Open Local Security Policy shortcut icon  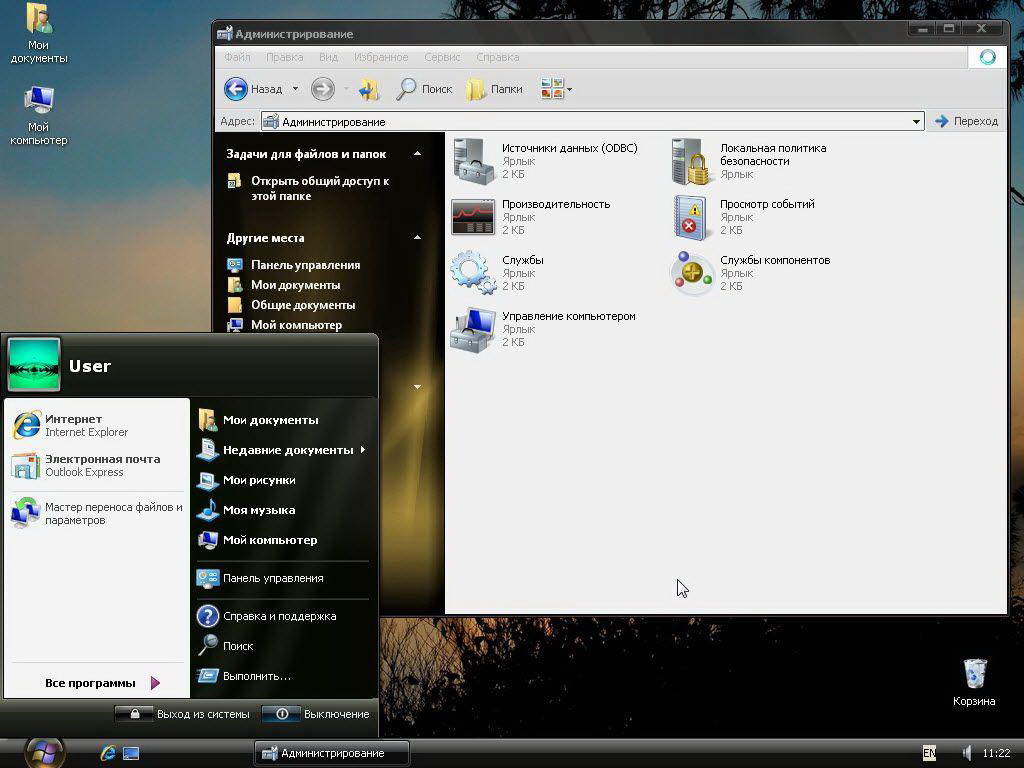pos(692,161)
